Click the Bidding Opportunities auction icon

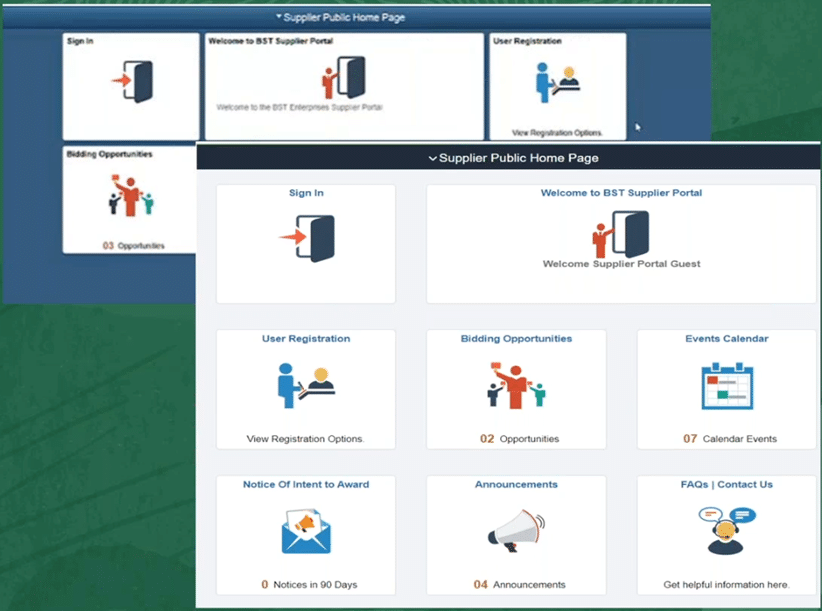(515, 385)
